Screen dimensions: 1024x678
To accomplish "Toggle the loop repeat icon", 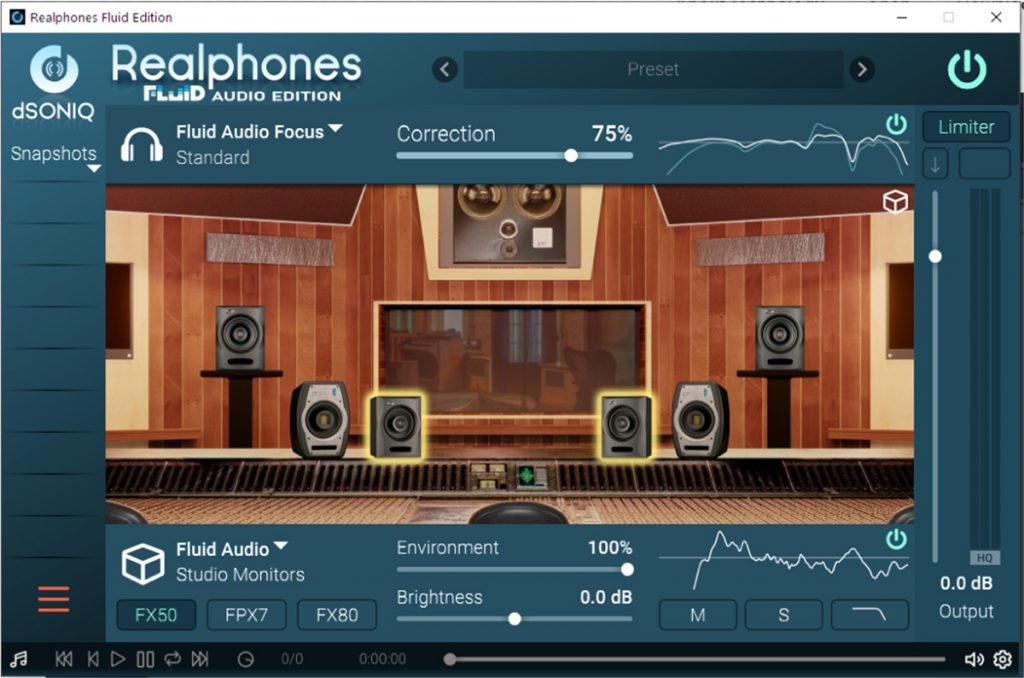I will click(x=172, y=658).
